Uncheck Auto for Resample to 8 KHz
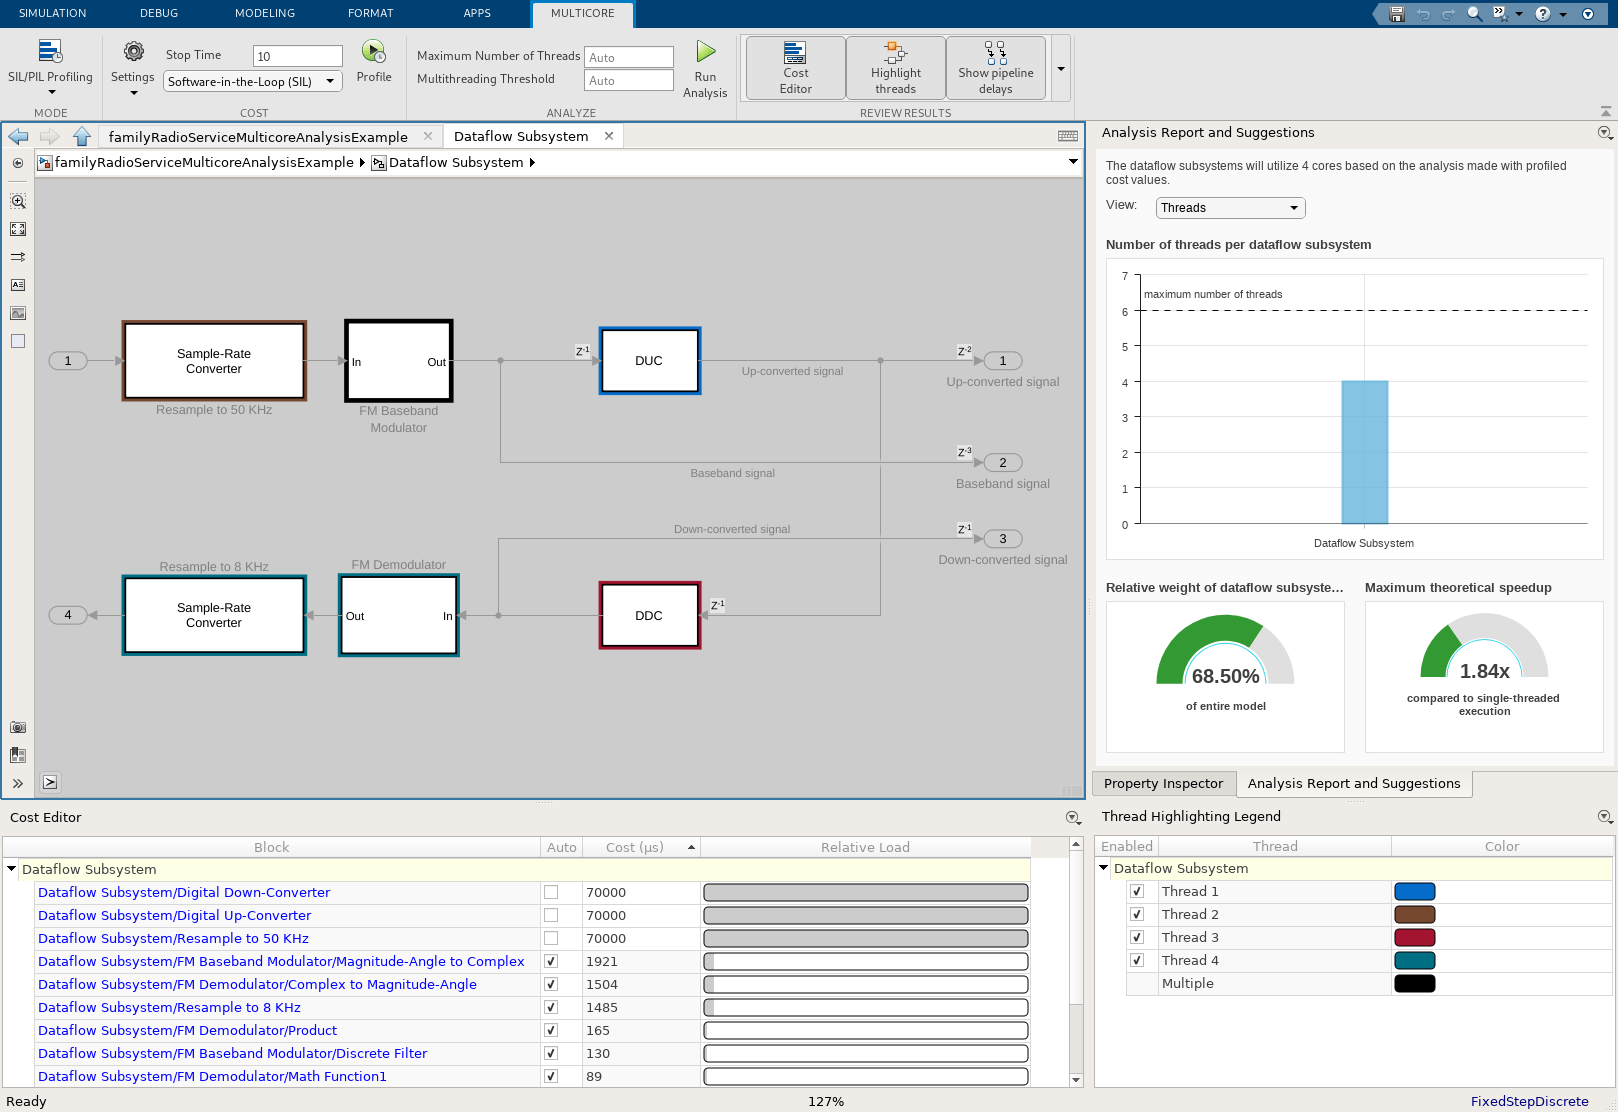The width and height of the screenshot is (1618, 1112). (x=551, y=1007)
